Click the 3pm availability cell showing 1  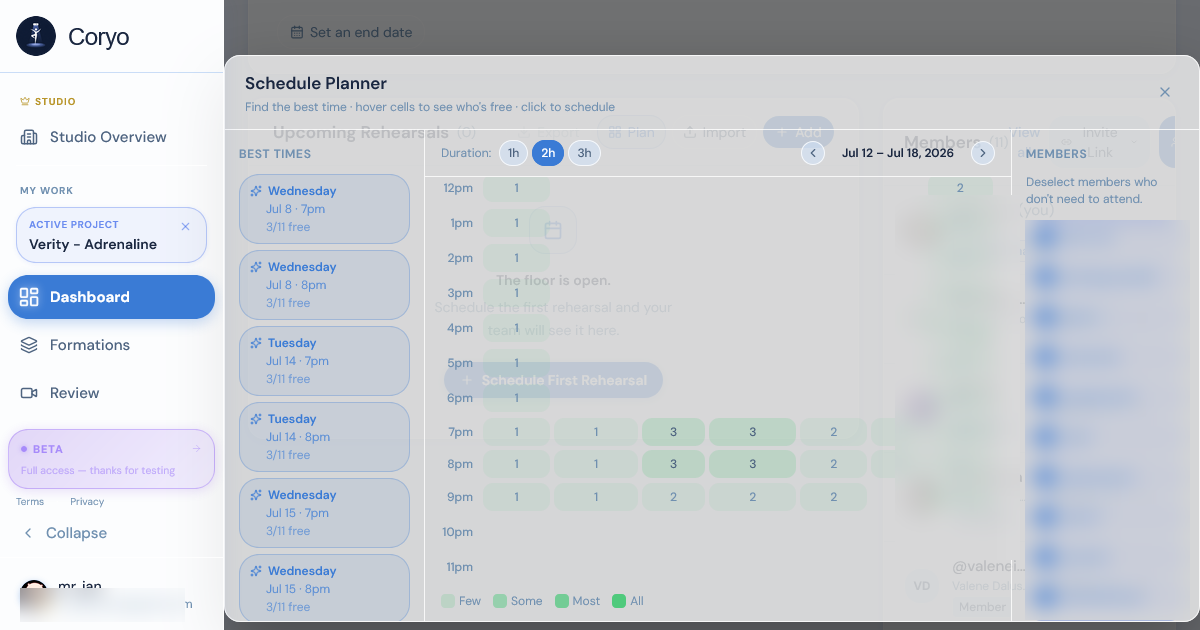517,293
